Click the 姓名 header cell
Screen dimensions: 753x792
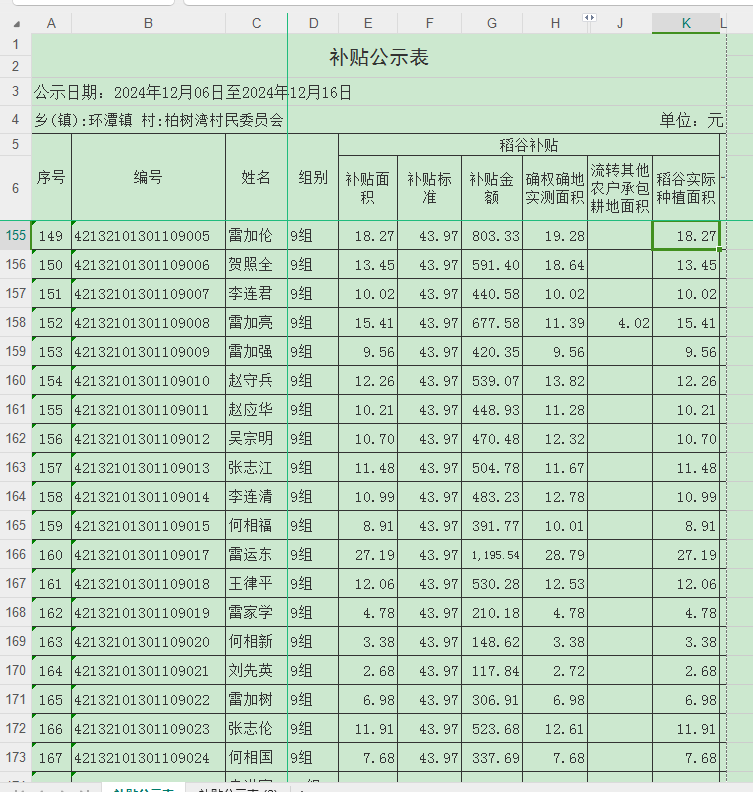256,177
